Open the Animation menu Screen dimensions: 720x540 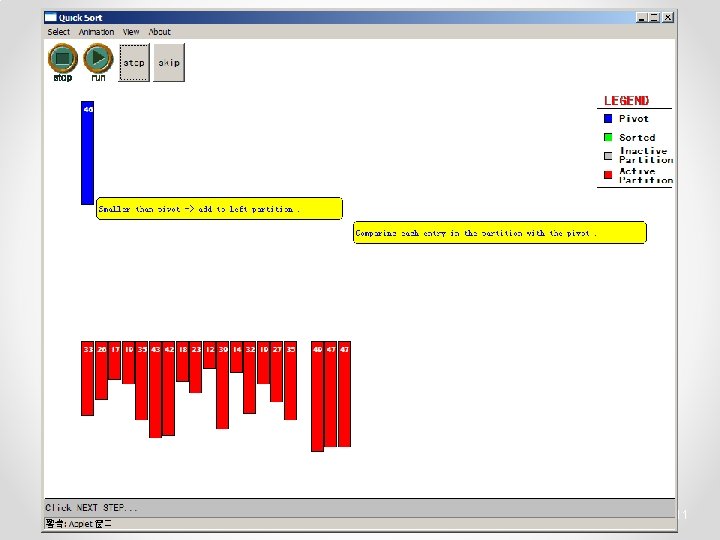[x=96, y=32]
